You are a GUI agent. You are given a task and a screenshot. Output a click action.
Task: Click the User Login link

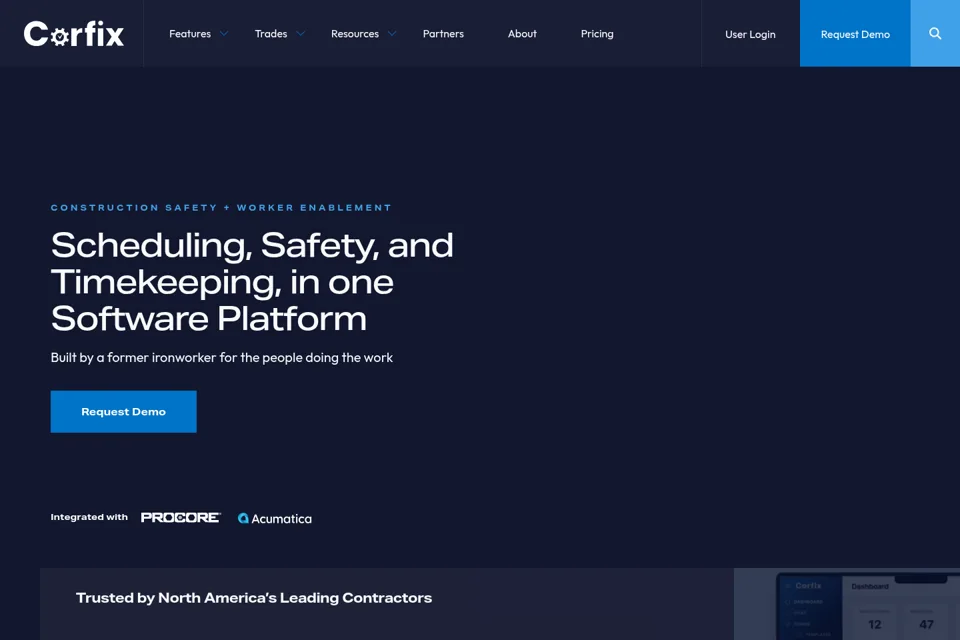(750, 34)
